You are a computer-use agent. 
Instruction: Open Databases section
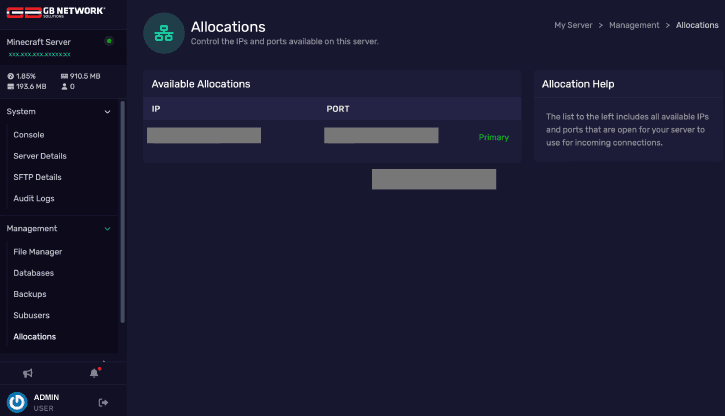[x=34, y=273]
